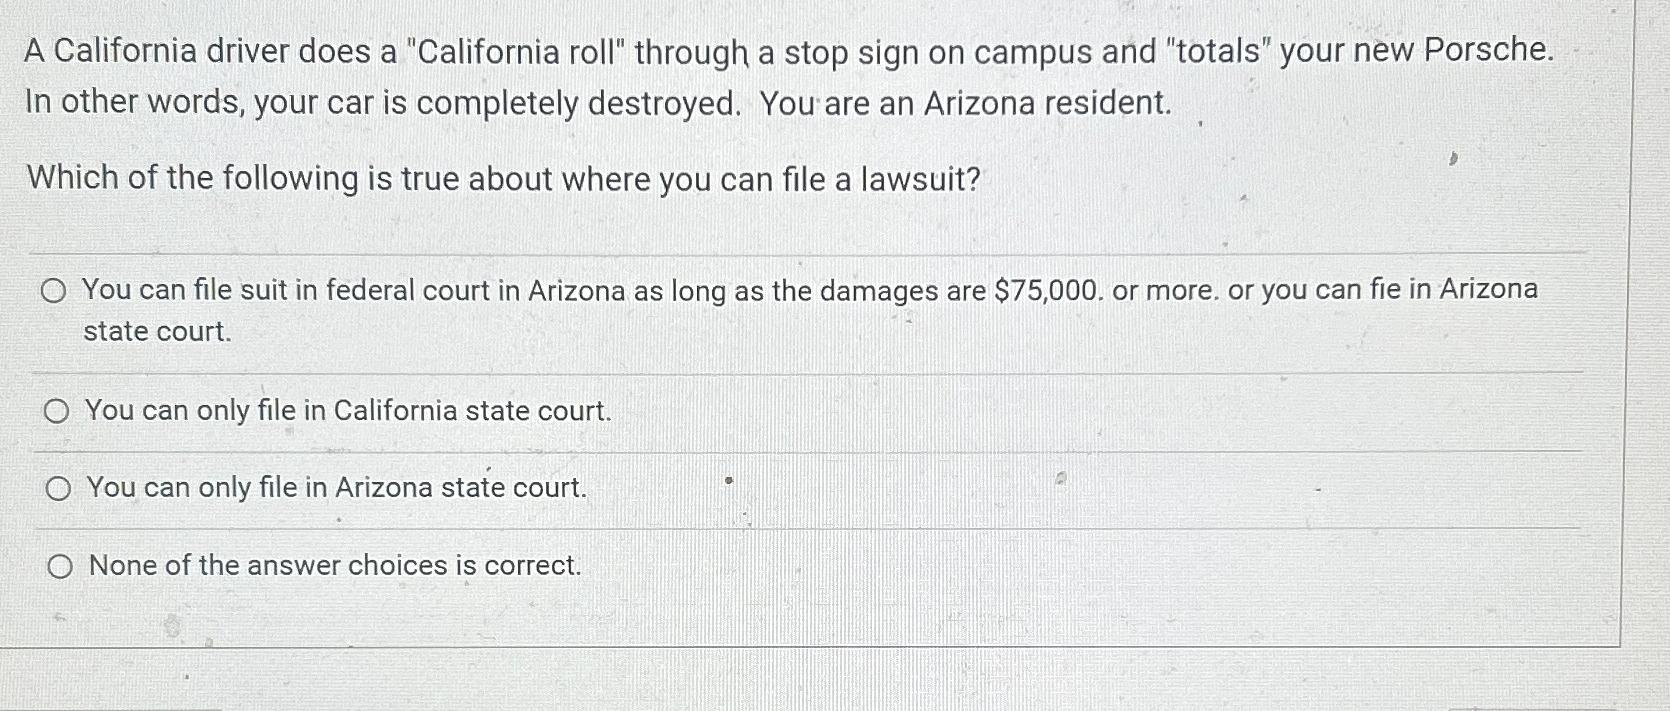Pick the only Arizona state court radio button
The width and height of the screenshot is (1670, 711).
[59, 489]
